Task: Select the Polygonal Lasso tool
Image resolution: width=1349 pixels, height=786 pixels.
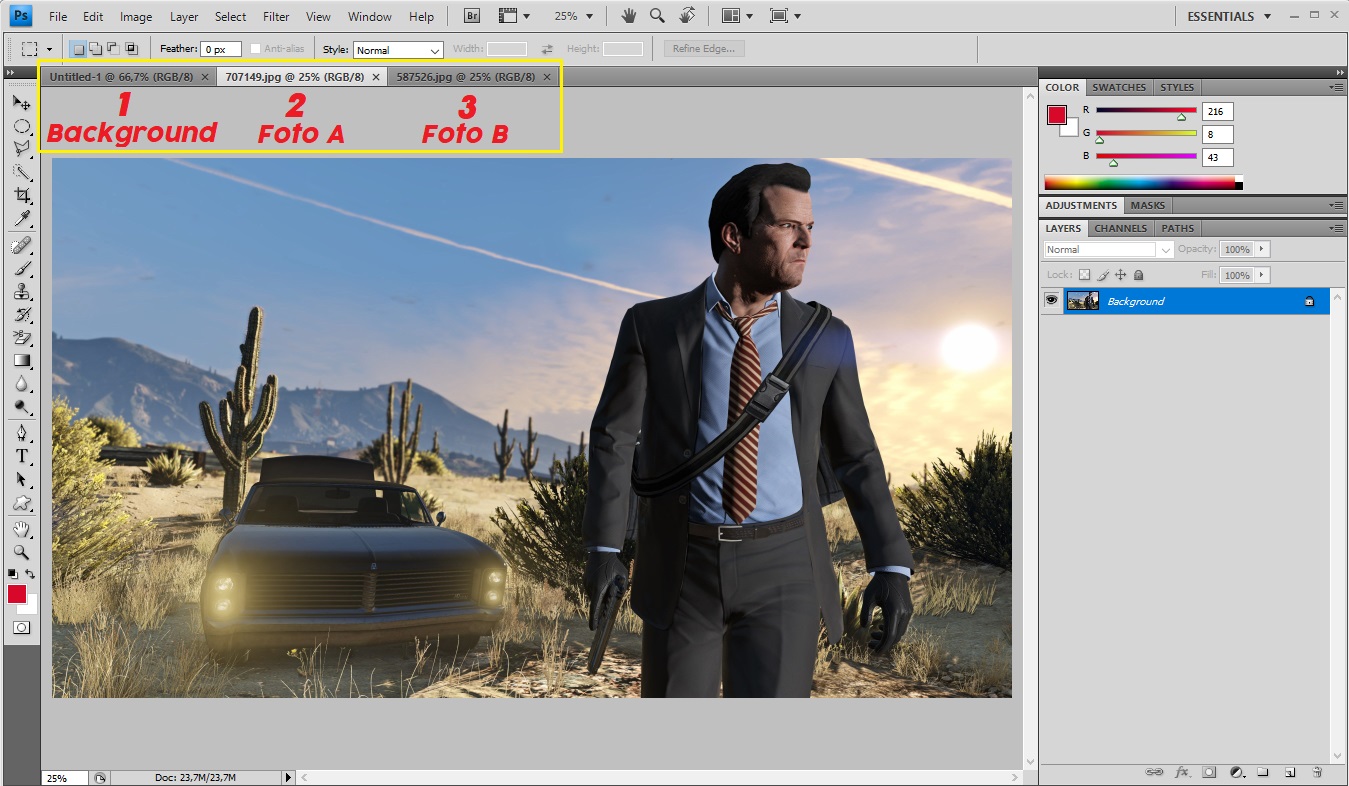Action: click(21, 149)
